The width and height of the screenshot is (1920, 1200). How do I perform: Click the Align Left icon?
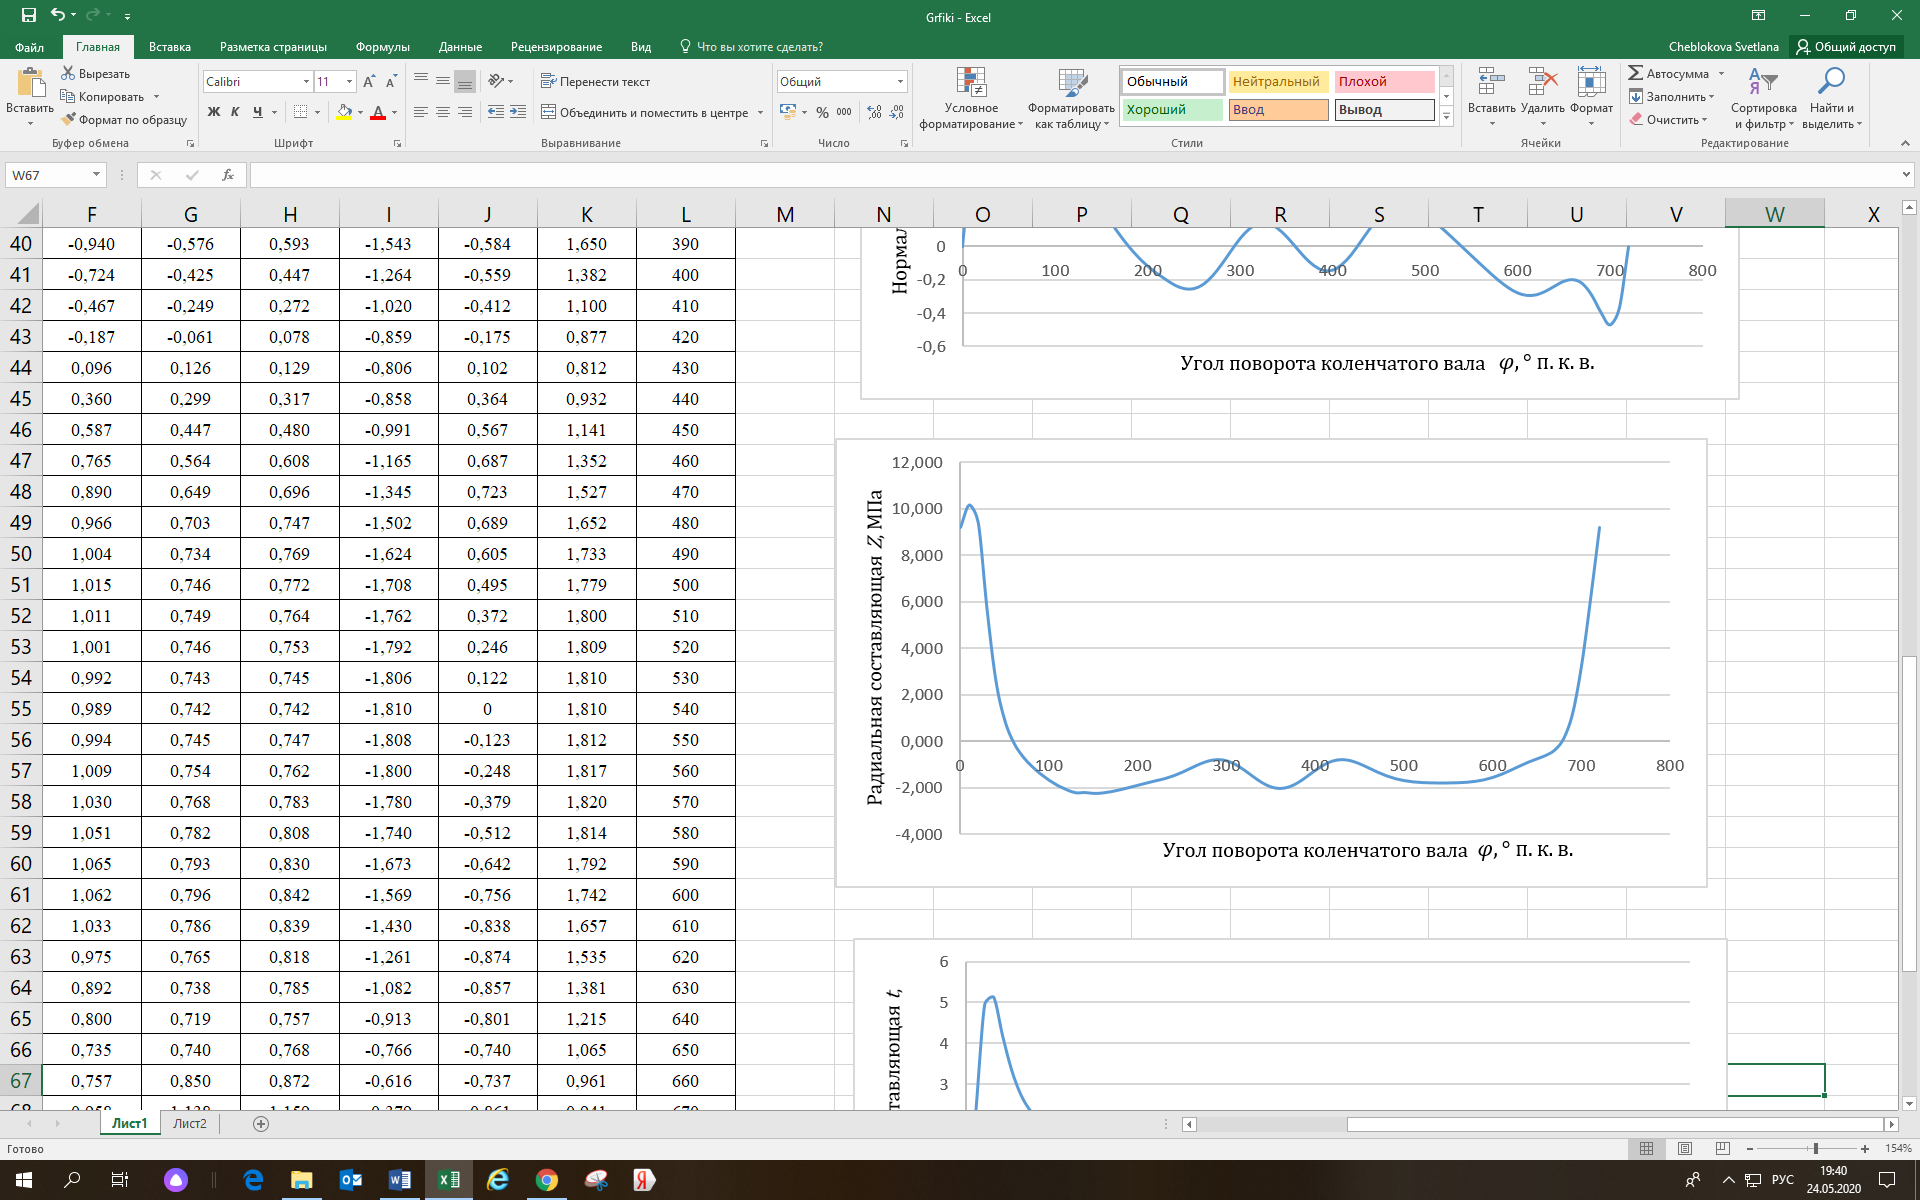(421, 112)
